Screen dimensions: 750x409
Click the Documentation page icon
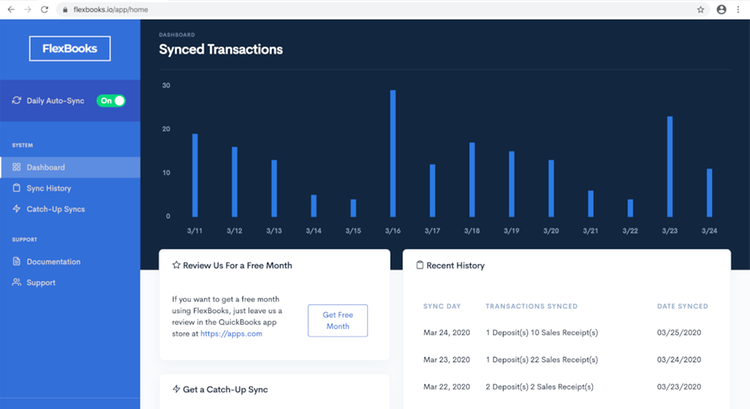click(16, 262)
